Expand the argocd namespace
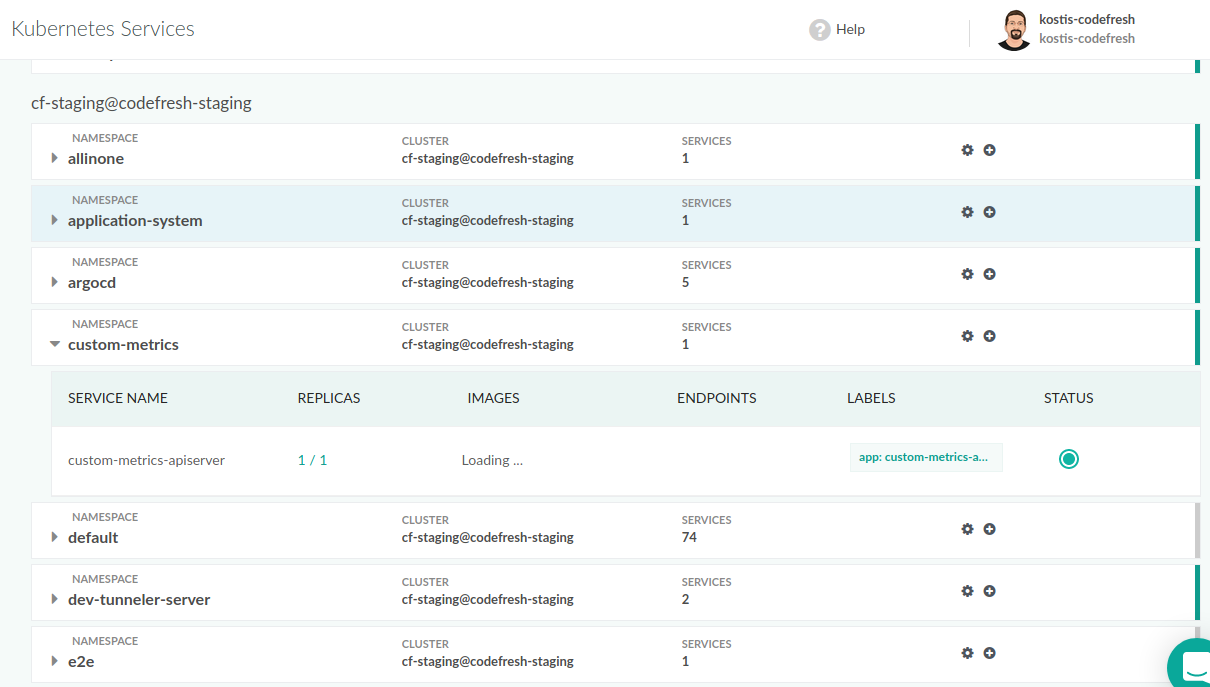This screenshot has width=1210, height=687. (x=55, y=283)
